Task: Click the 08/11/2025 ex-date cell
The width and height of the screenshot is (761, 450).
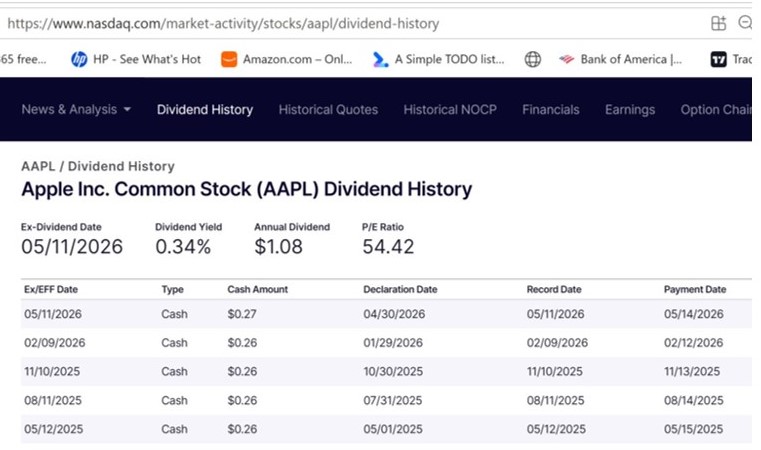Action: point(53,400)
